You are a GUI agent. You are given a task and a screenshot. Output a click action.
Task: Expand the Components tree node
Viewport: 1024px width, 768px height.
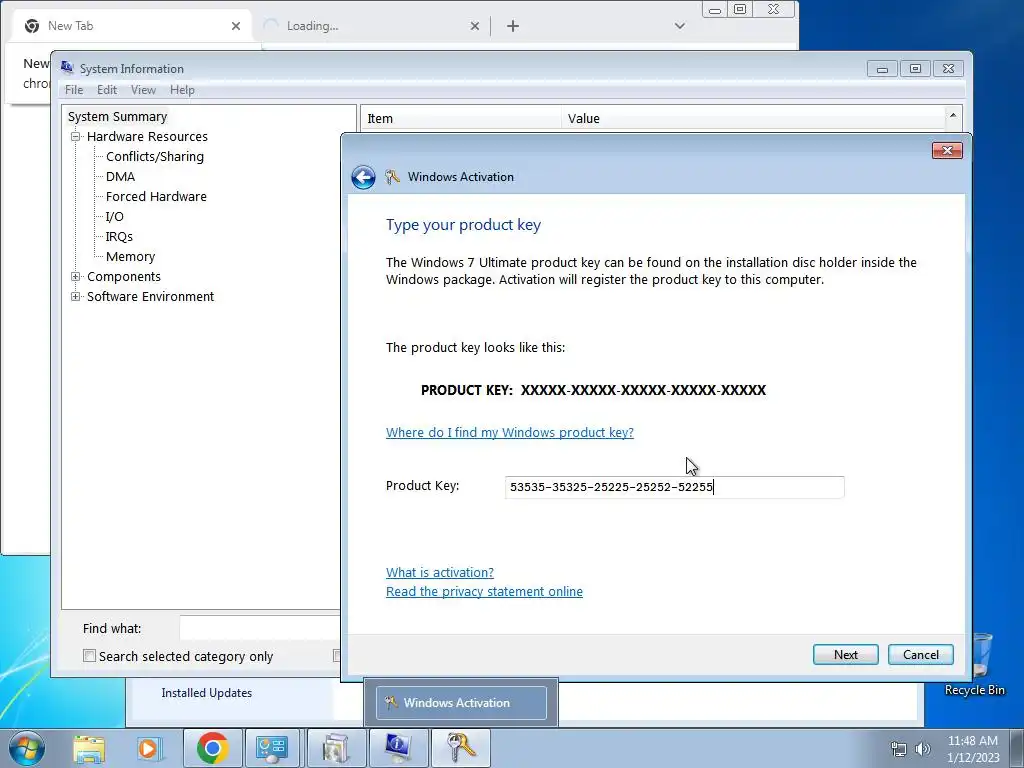[76, 277]
